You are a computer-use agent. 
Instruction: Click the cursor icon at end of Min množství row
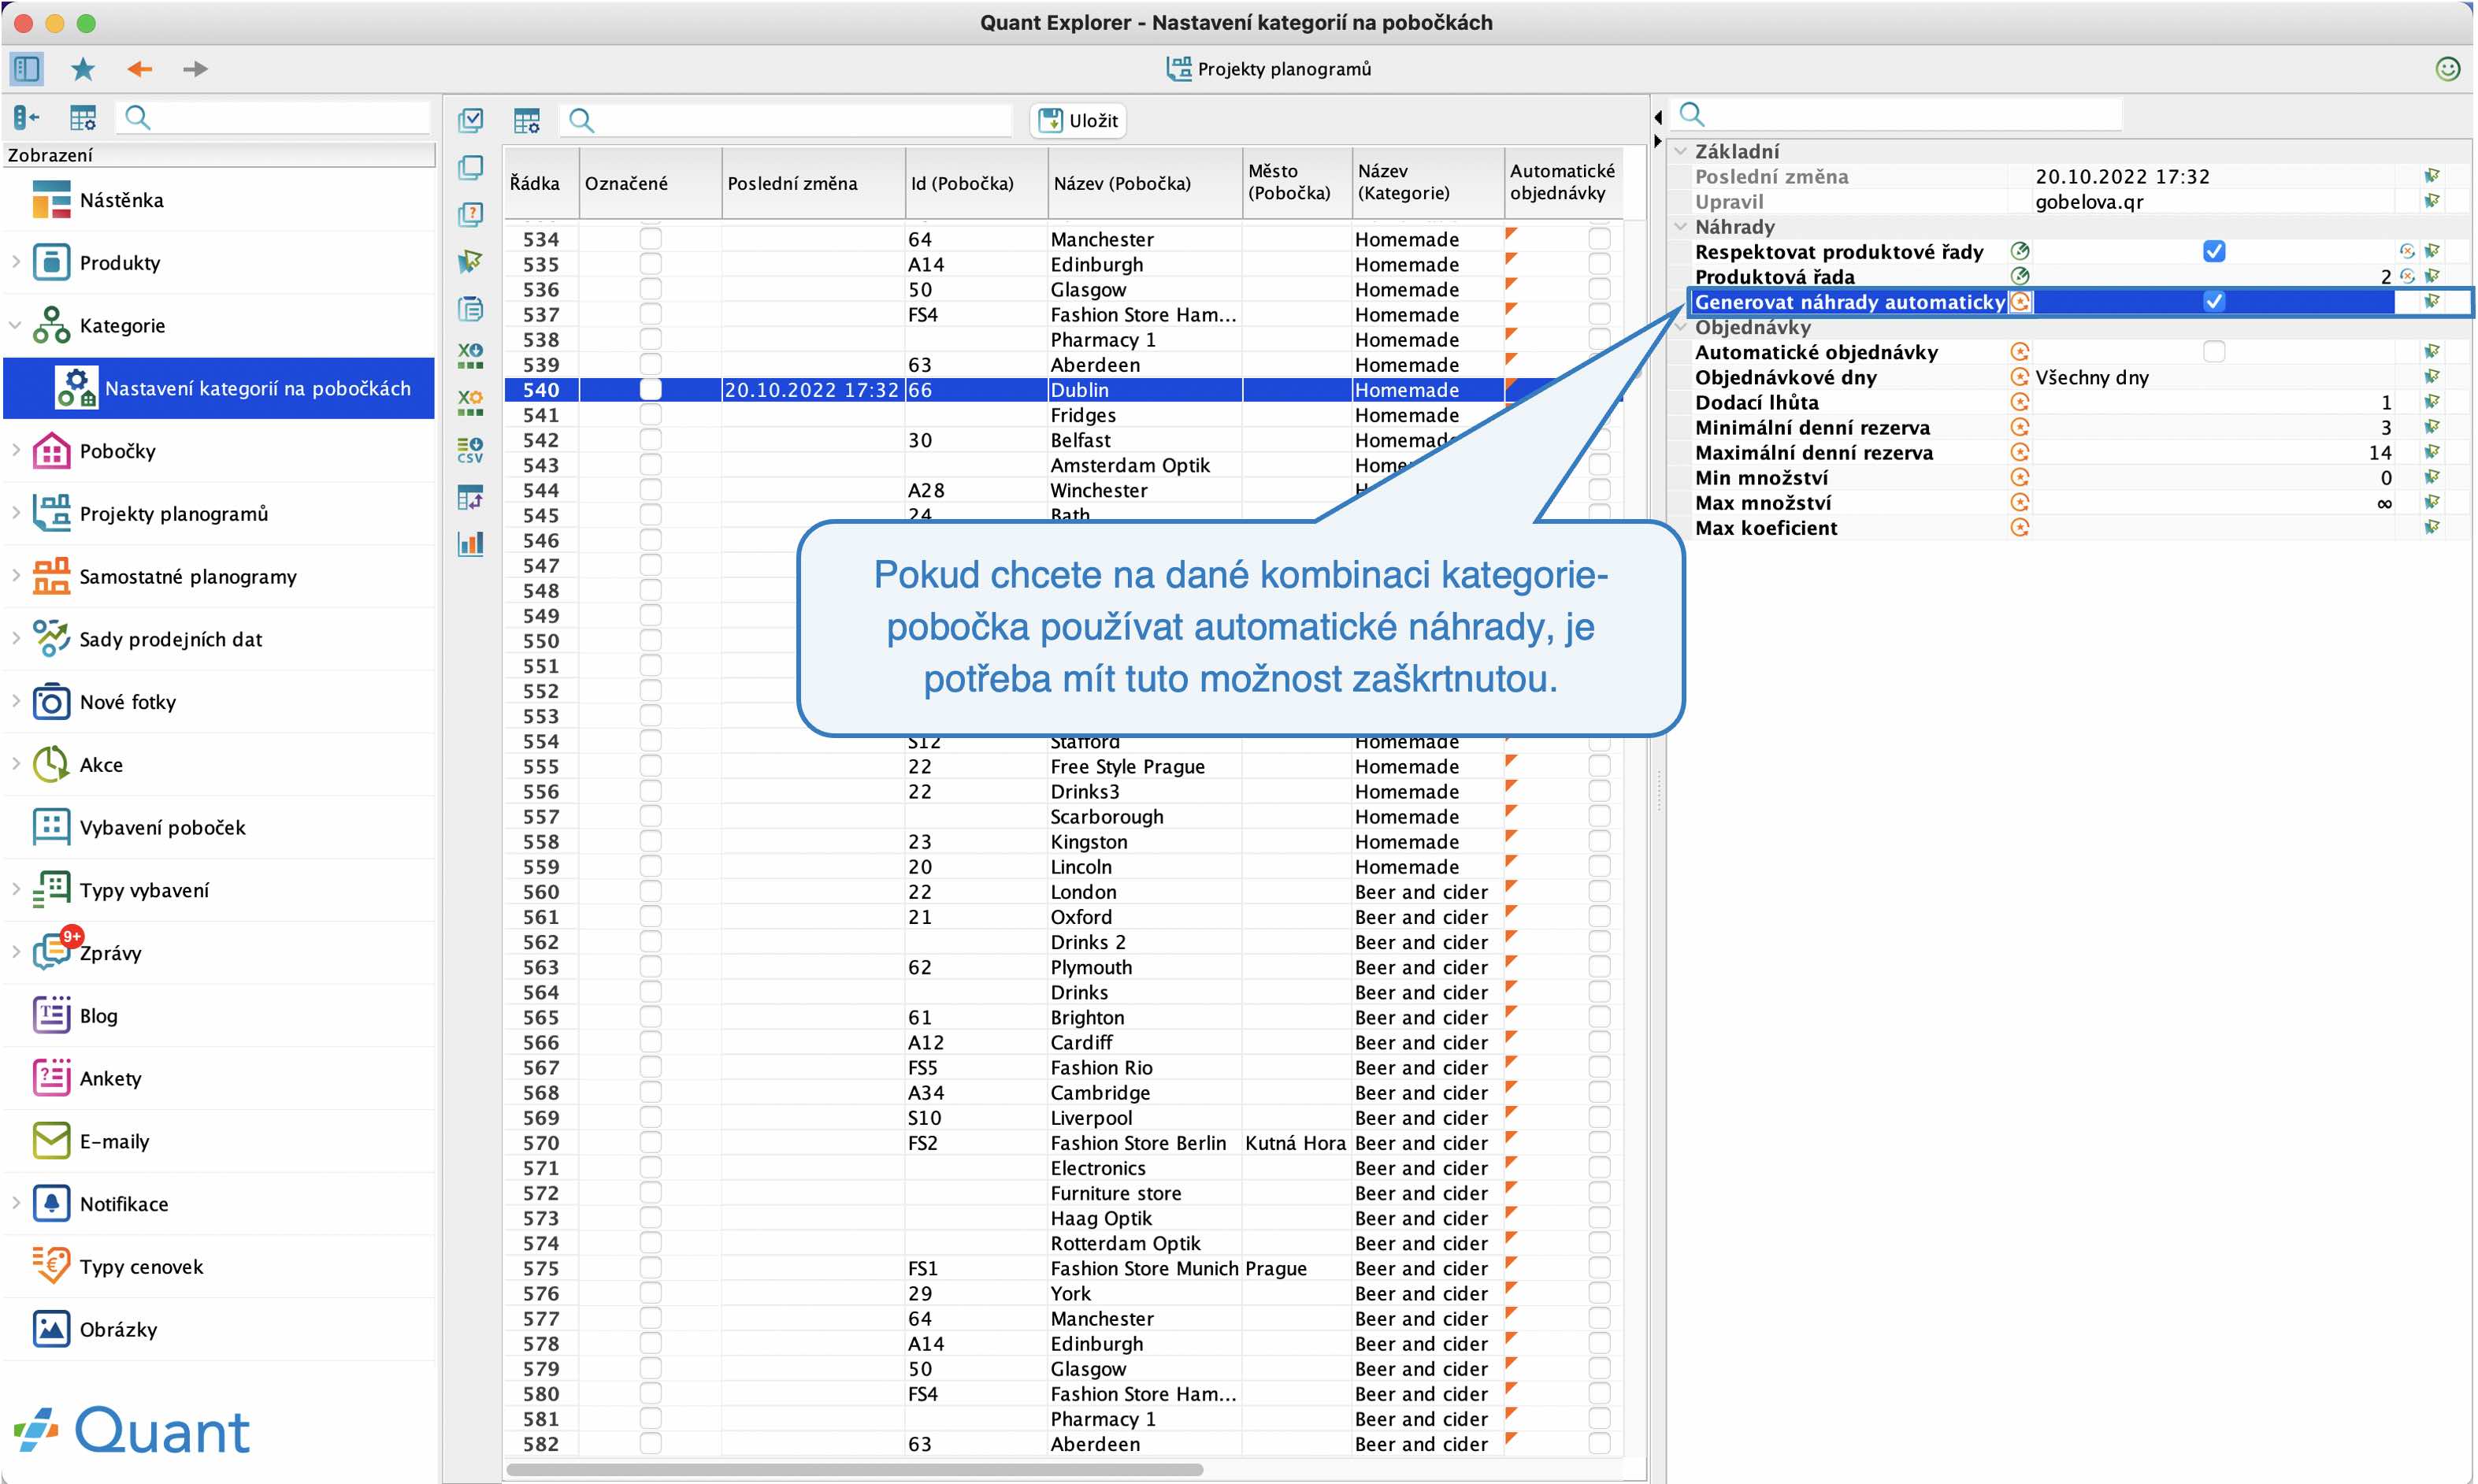pos(2432,477)
